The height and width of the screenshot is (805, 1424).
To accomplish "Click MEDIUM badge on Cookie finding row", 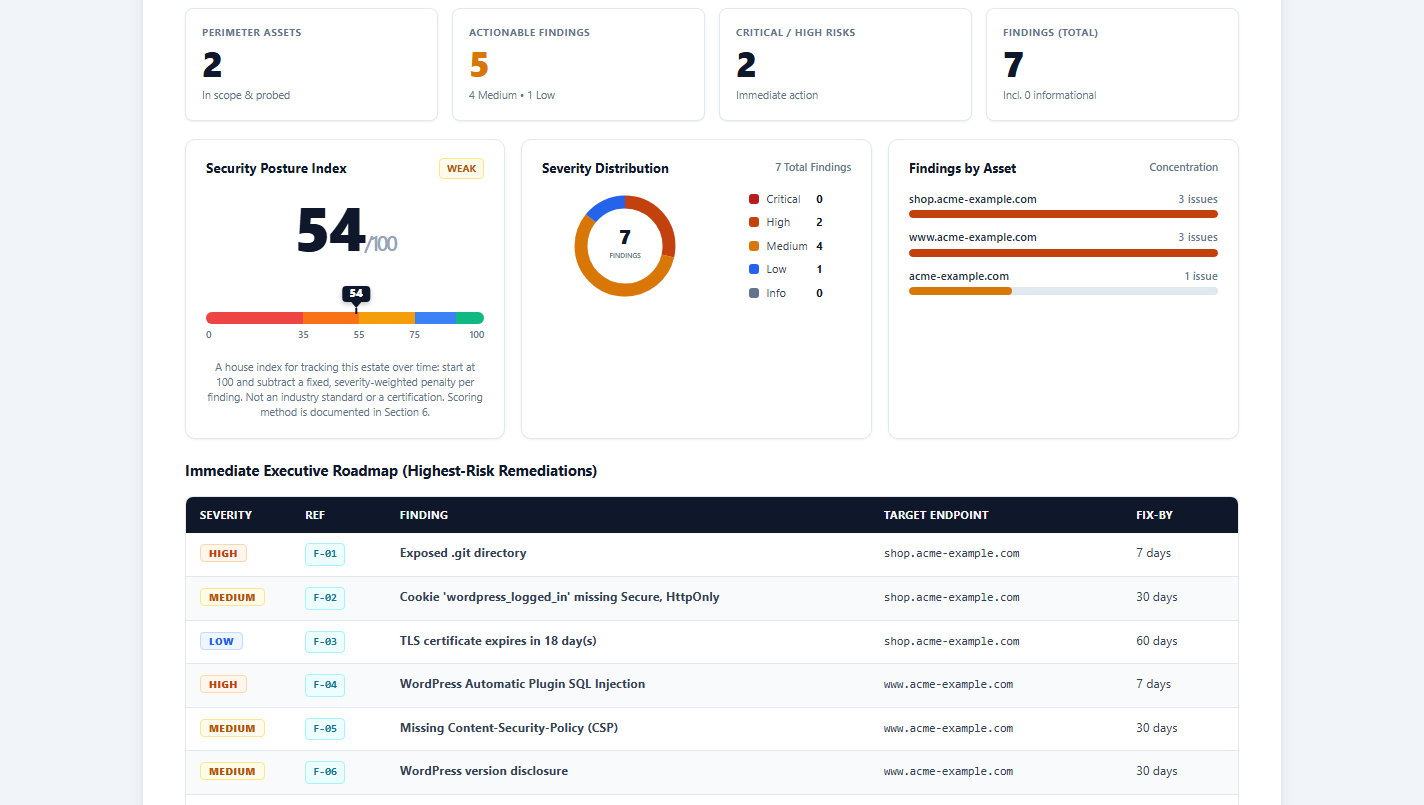I will click(x=232, y=597).
